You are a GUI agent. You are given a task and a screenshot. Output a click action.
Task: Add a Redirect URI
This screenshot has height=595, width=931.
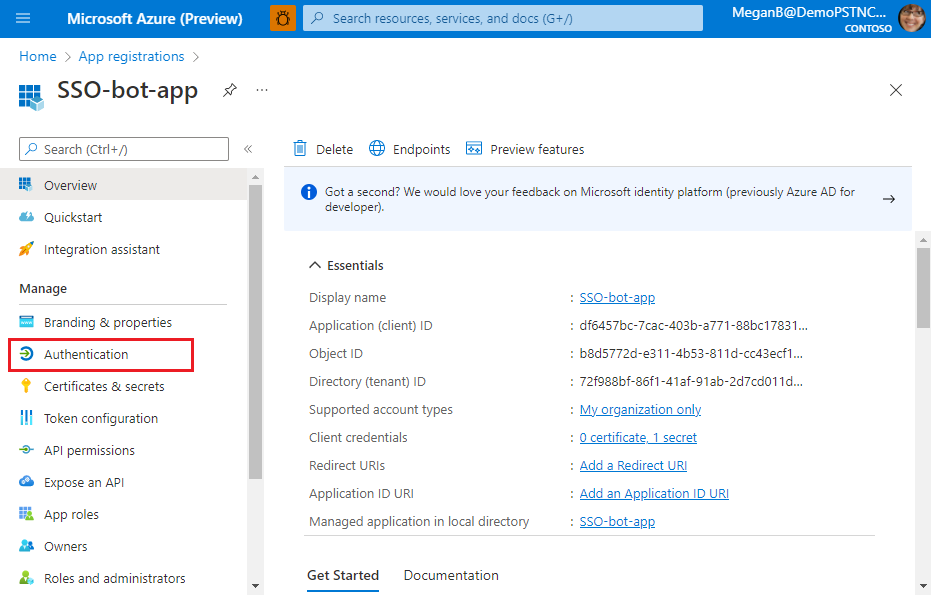click(x=632, y=465)
